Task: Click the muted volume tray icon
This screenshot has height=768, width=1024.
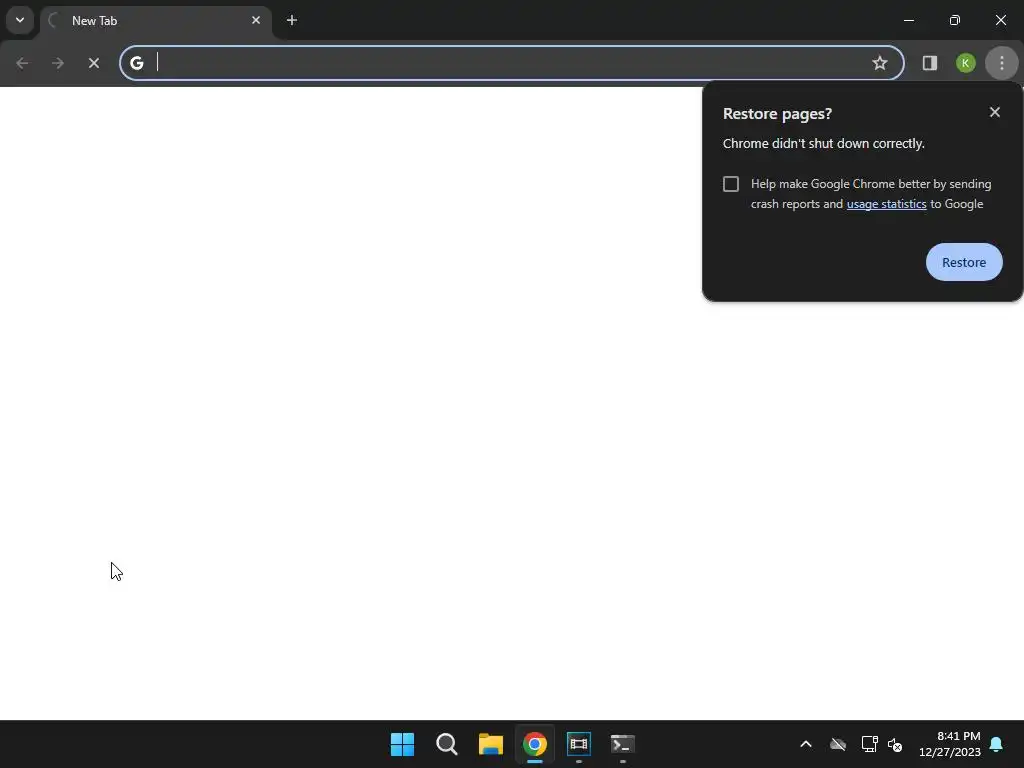Action: [895, 744]
